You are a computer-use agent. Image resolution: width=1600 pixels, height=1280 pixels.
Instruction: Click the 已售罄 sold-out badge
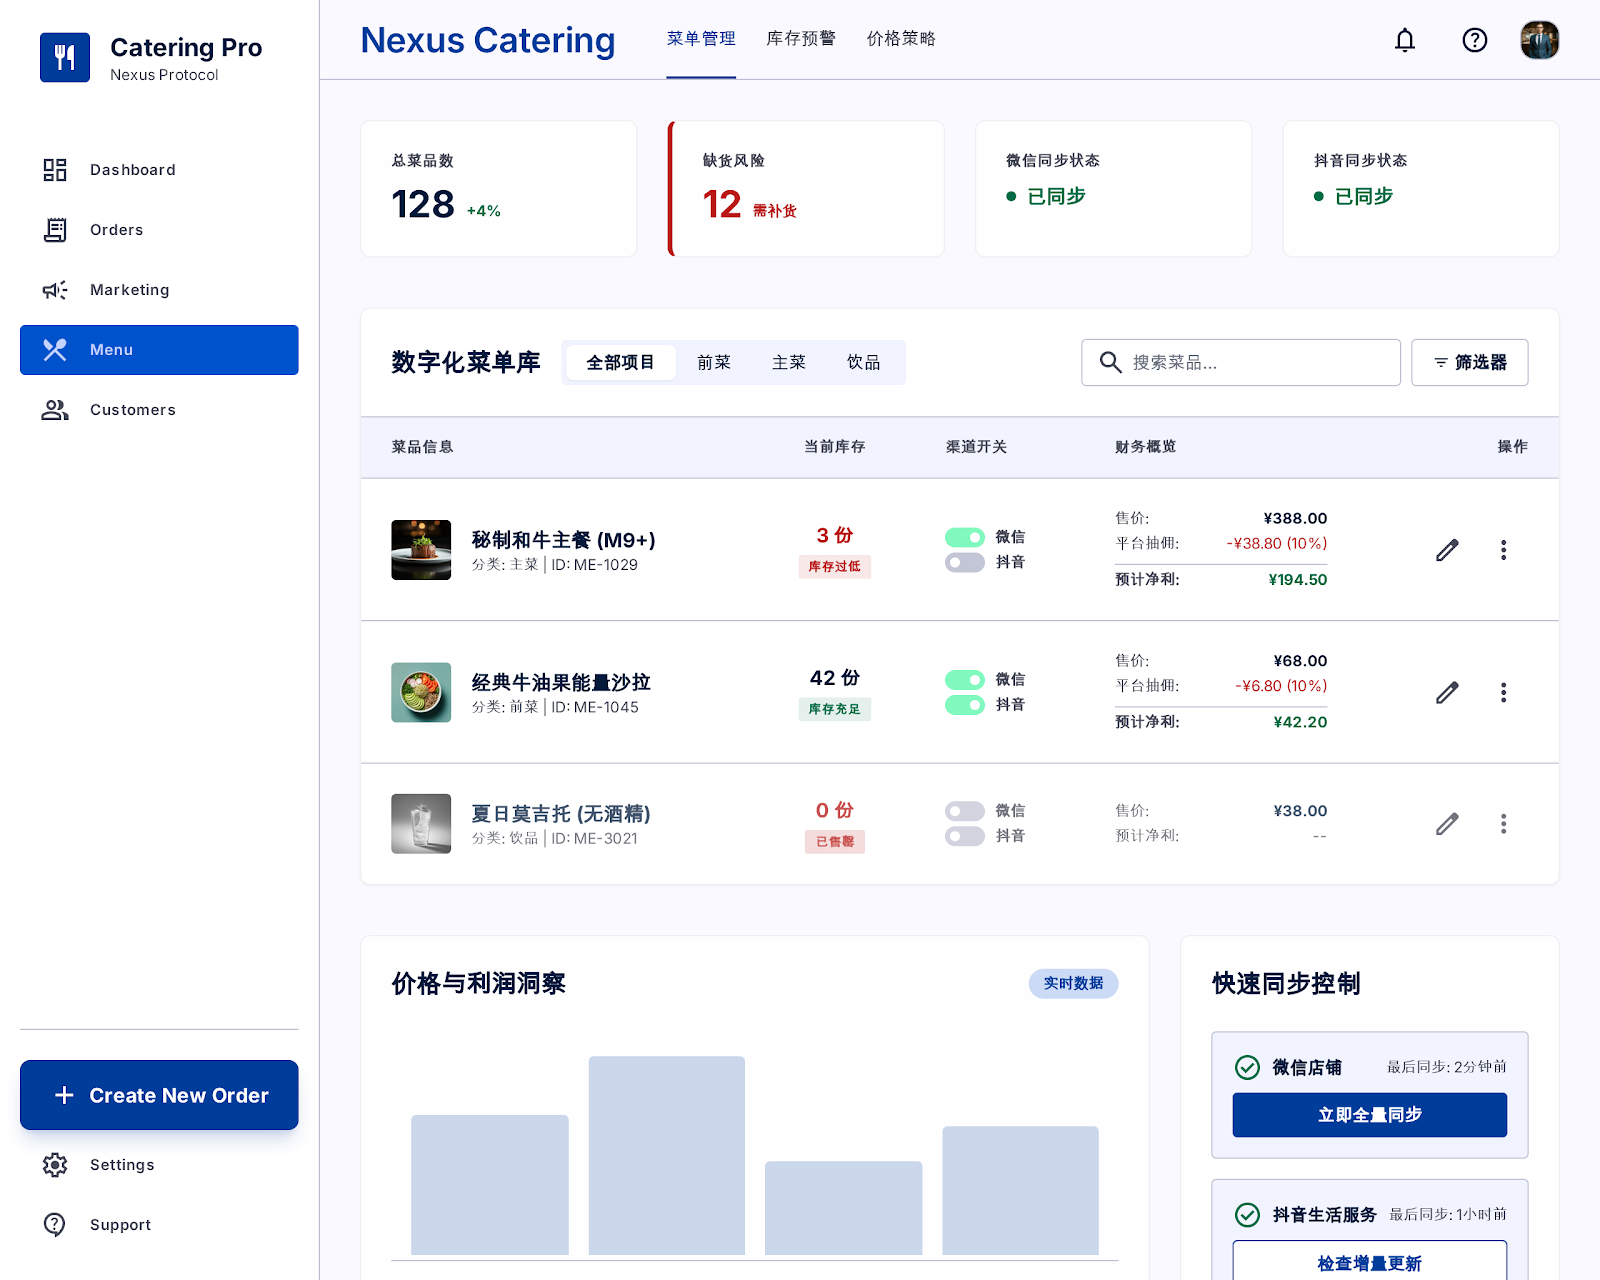pos(835,841)
